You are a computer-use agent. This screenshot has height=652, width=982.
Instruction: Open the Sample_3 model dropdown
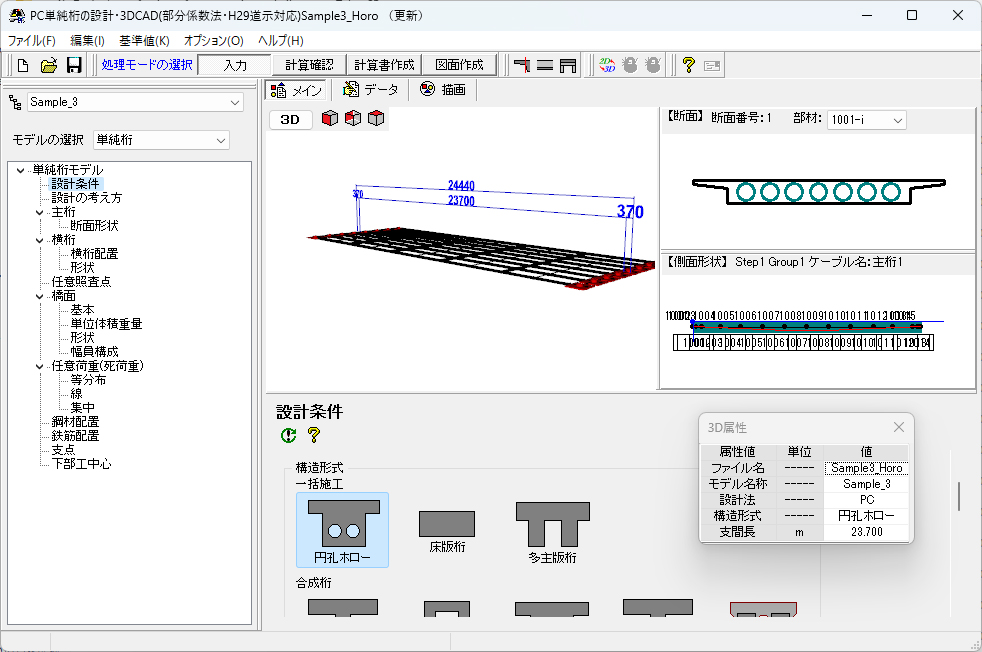[235, 102]
